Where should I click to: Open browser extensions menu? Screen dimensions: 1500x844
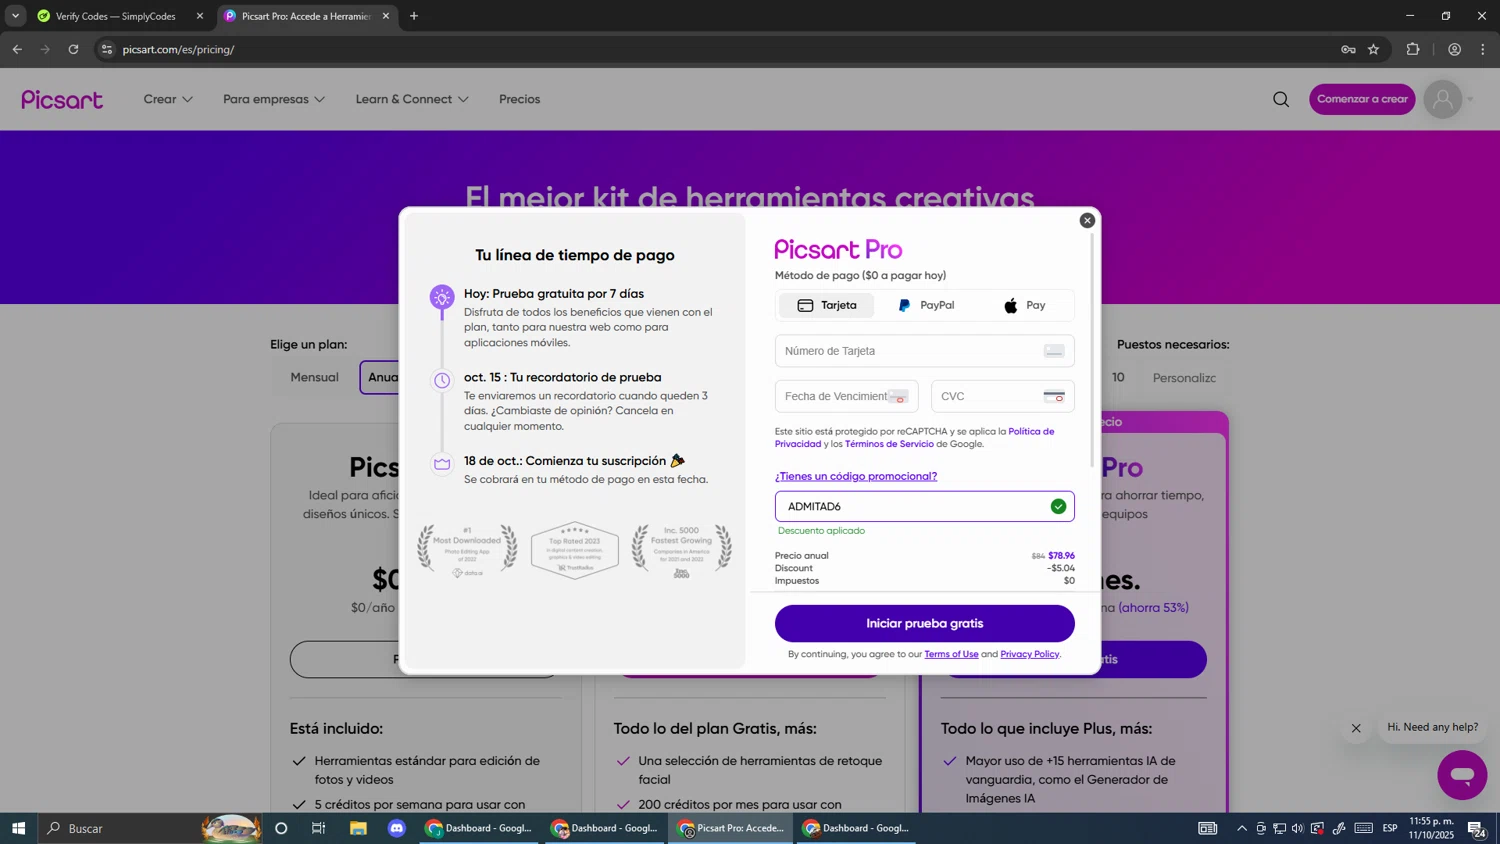[x=1413, y=49]
